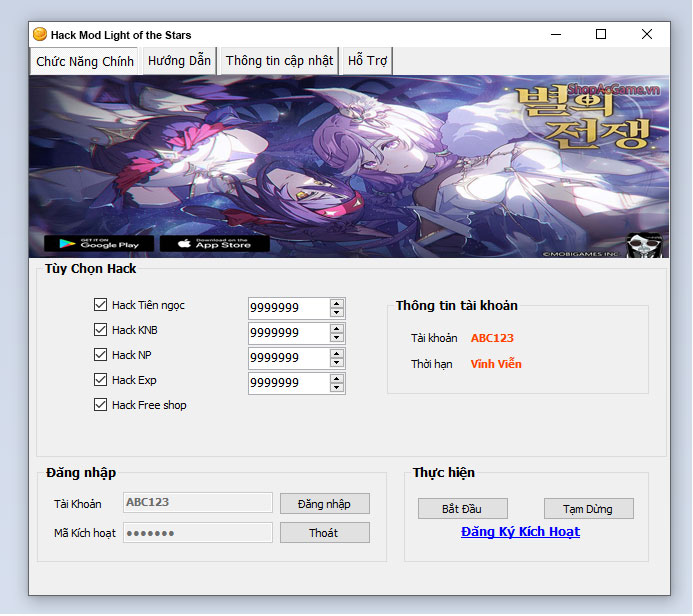The width and height of the screenshot is (693, 616).
Task: Decrease the Hack Exp value with down arrow
Action: click(x=337, y=388)
